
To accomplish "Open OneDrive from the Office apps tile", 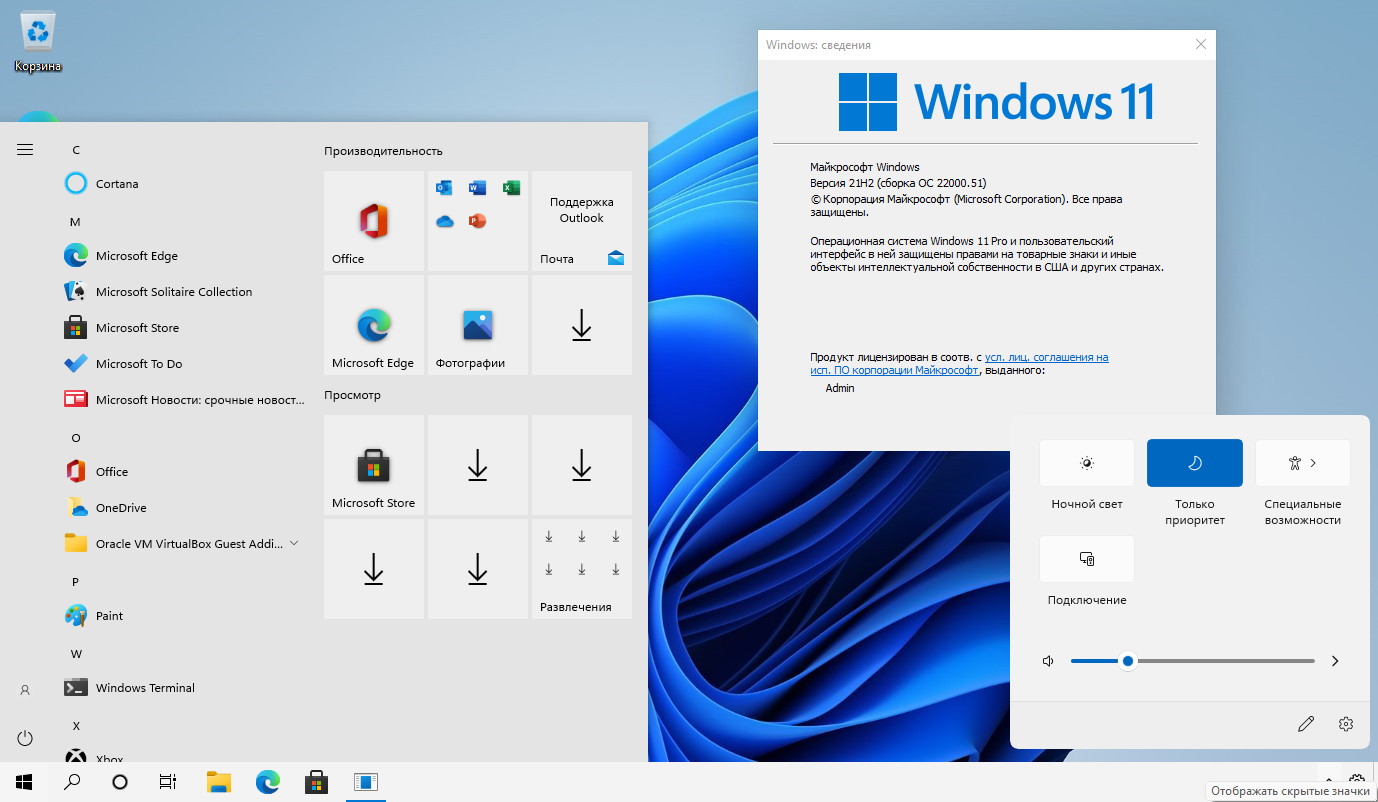I will point(445,221).
